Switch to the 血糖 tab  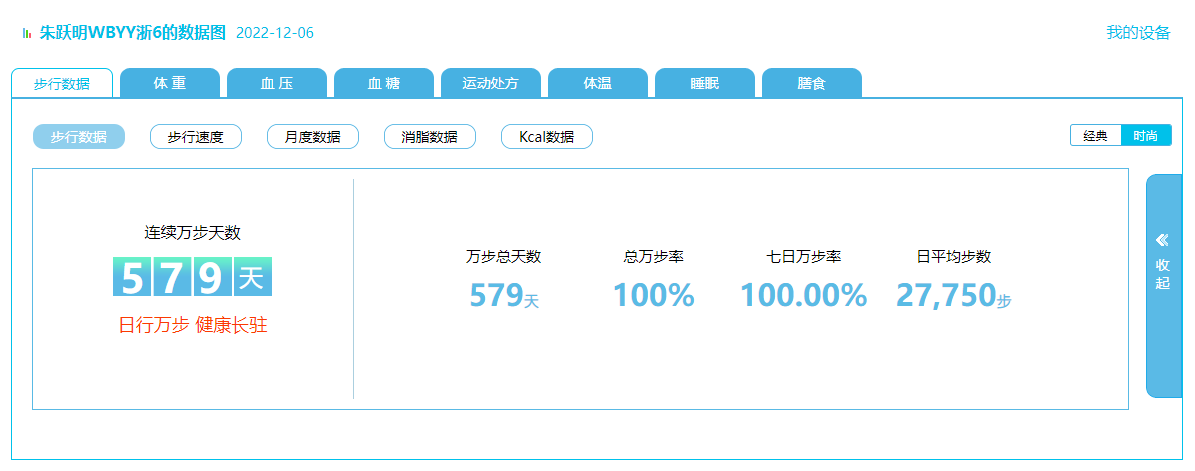pos(383,83)
